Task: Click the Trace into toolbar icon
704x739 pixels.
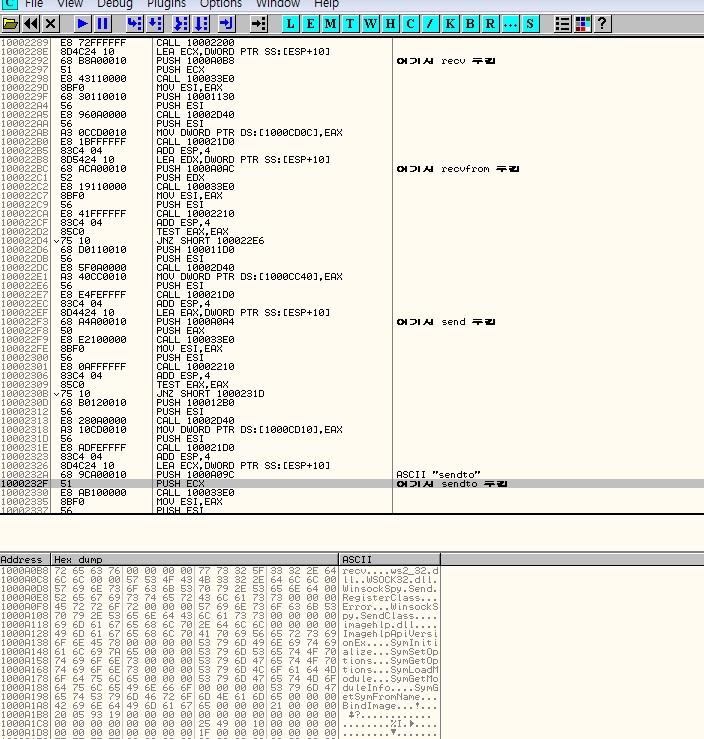Action: point(181,24)
